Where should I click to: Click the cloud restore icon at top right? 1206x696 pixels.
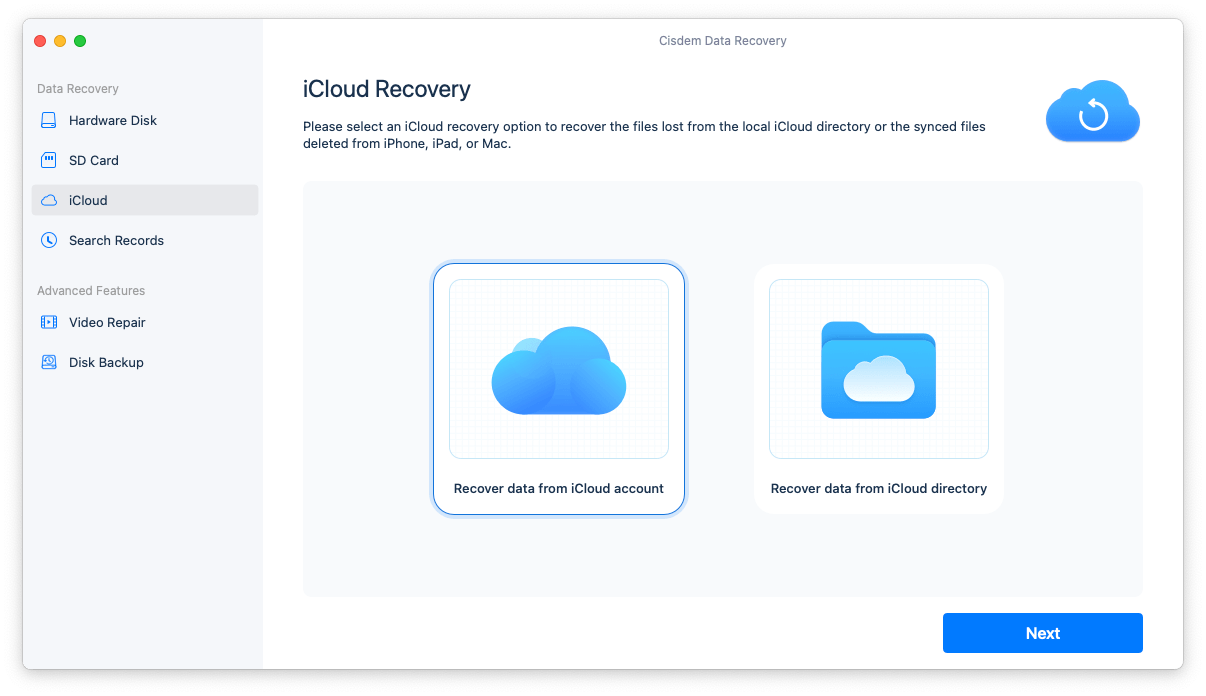1092,111
